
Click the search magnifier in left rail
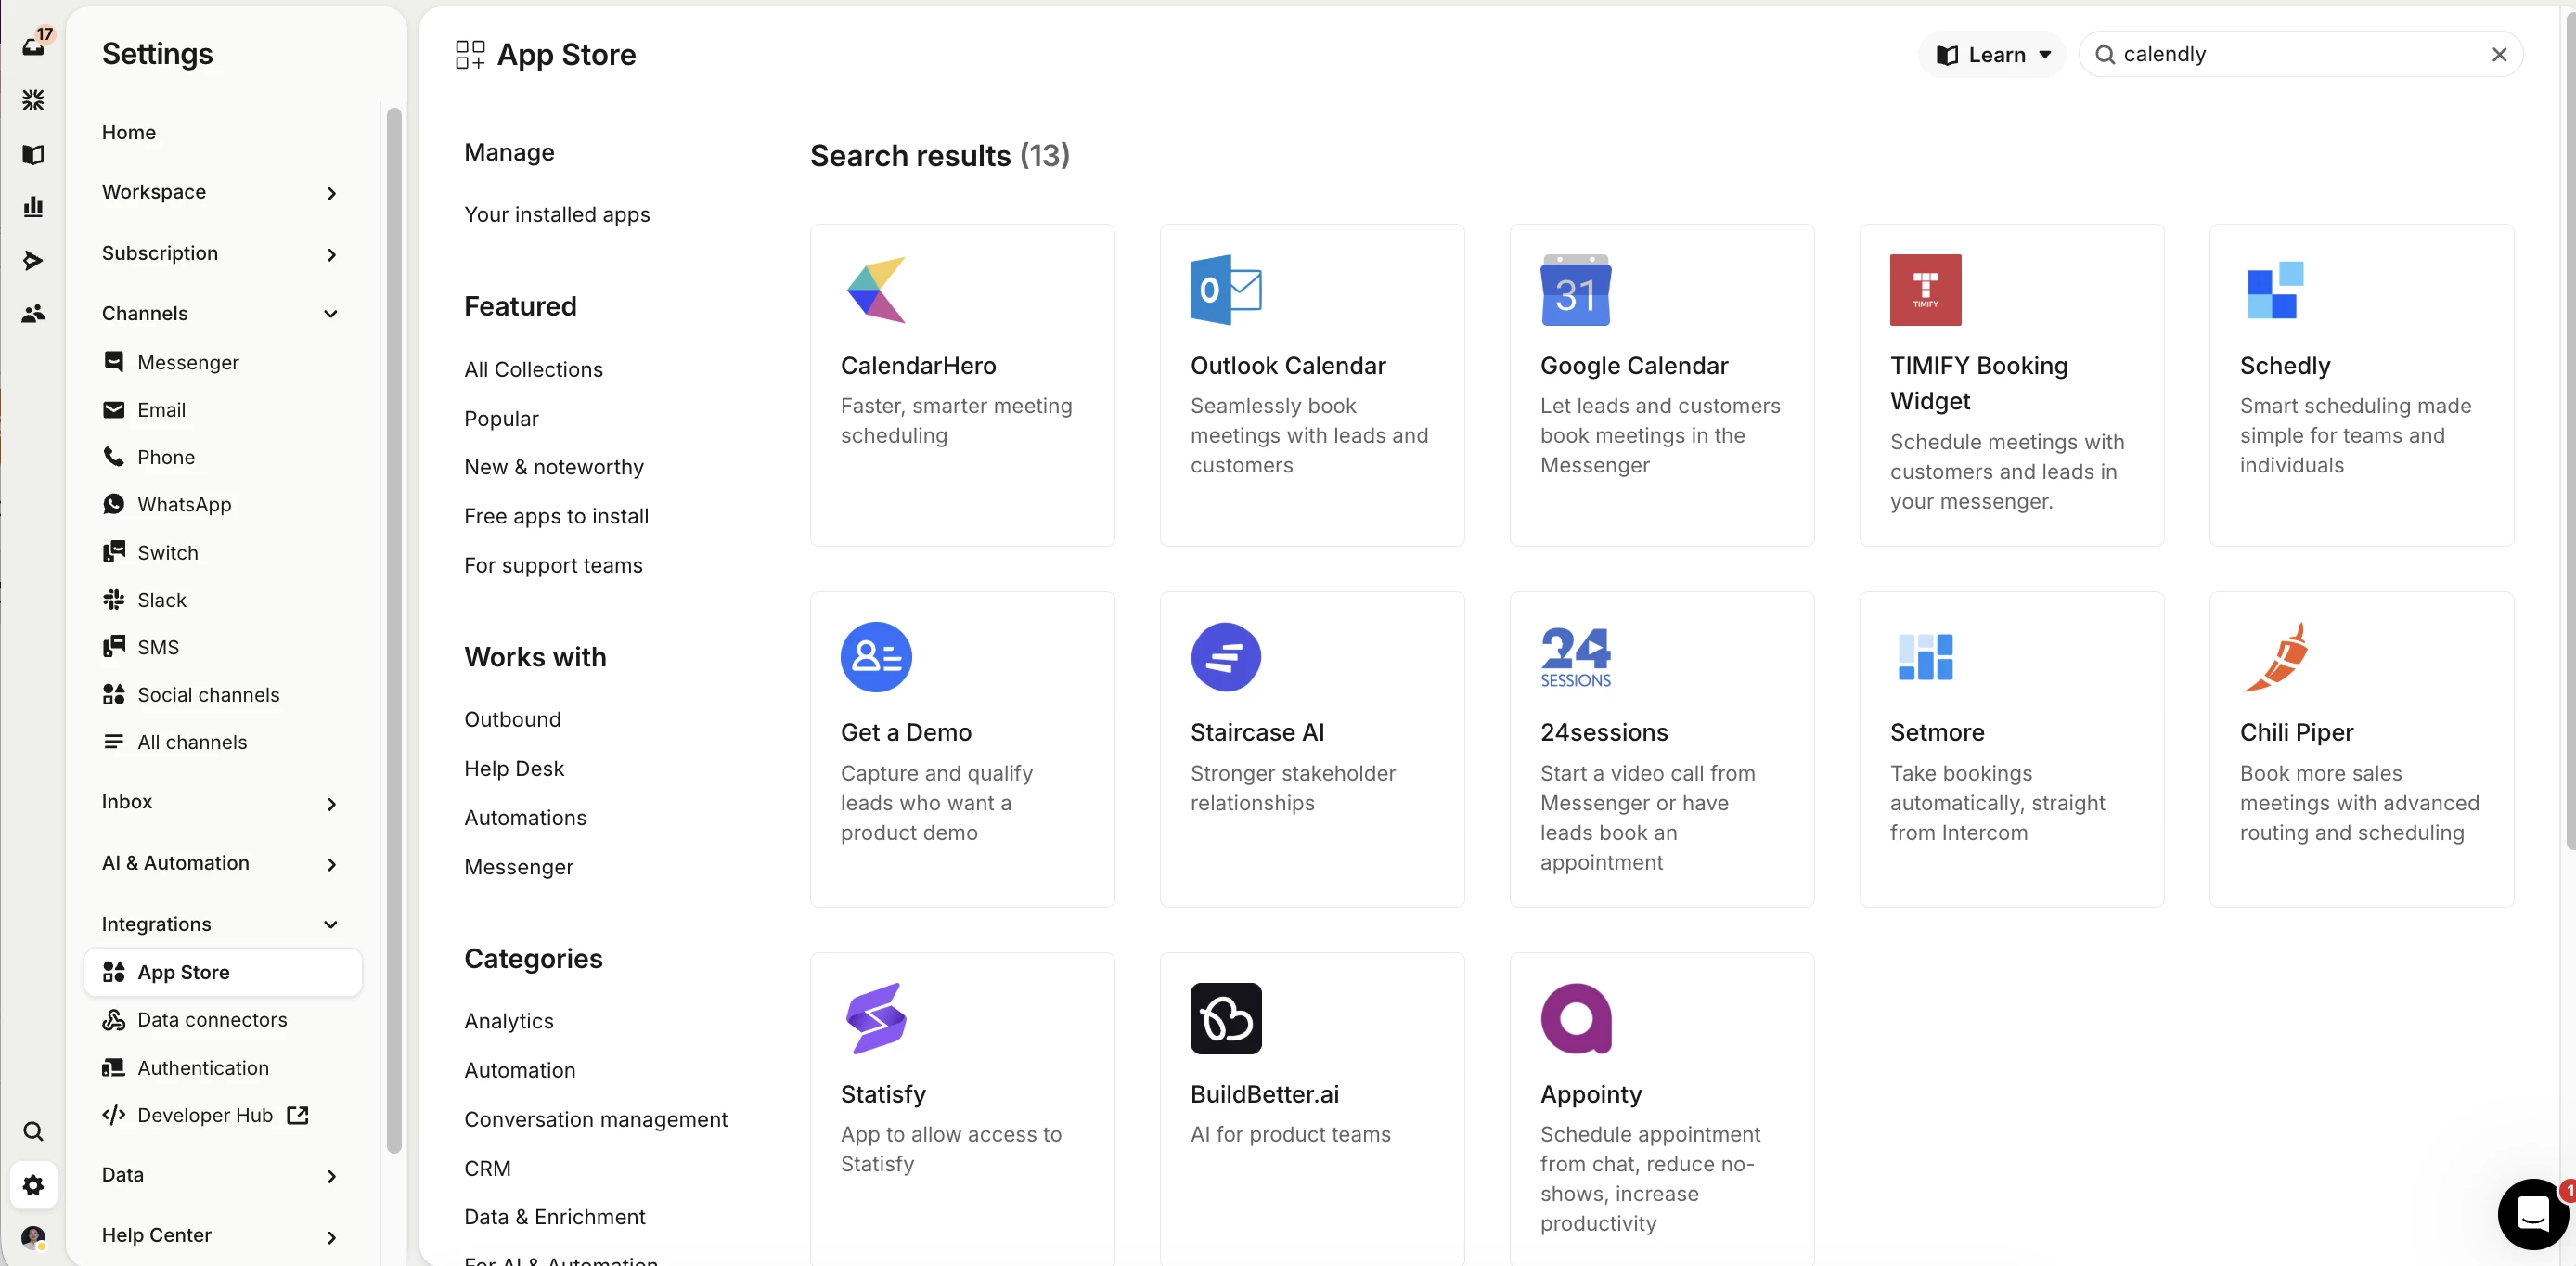pyautogui.click(x=33, y=1131)
